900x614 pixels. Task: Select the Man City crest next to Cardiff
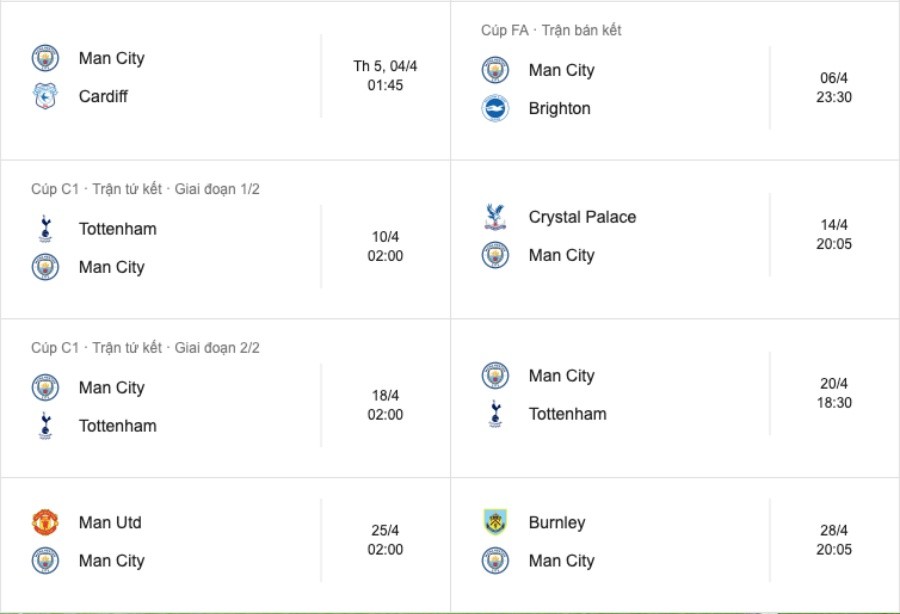(x=44, y=58)
